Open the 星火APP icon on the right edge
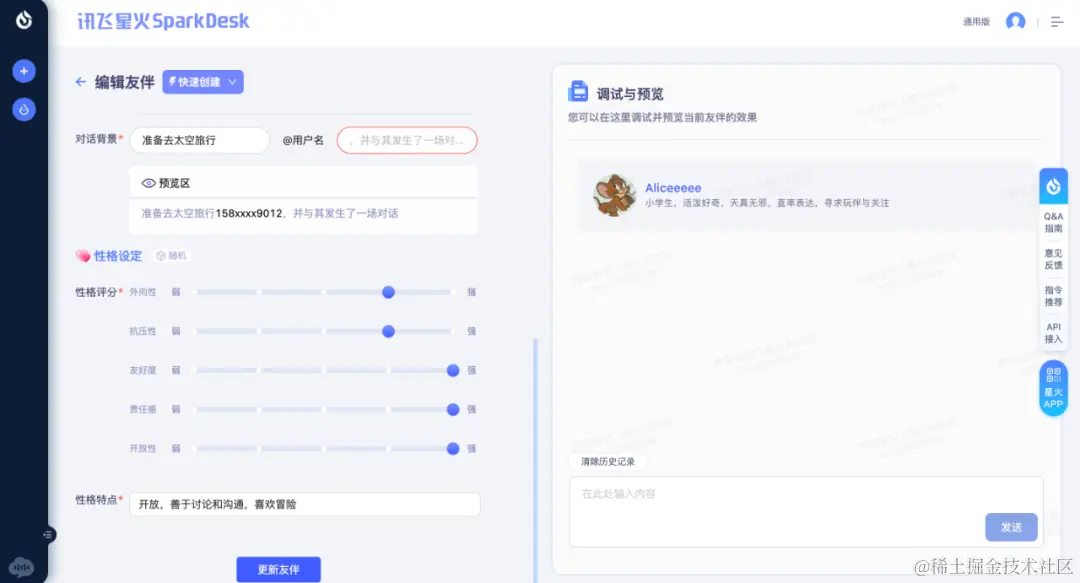 (x=1052, y=388)
